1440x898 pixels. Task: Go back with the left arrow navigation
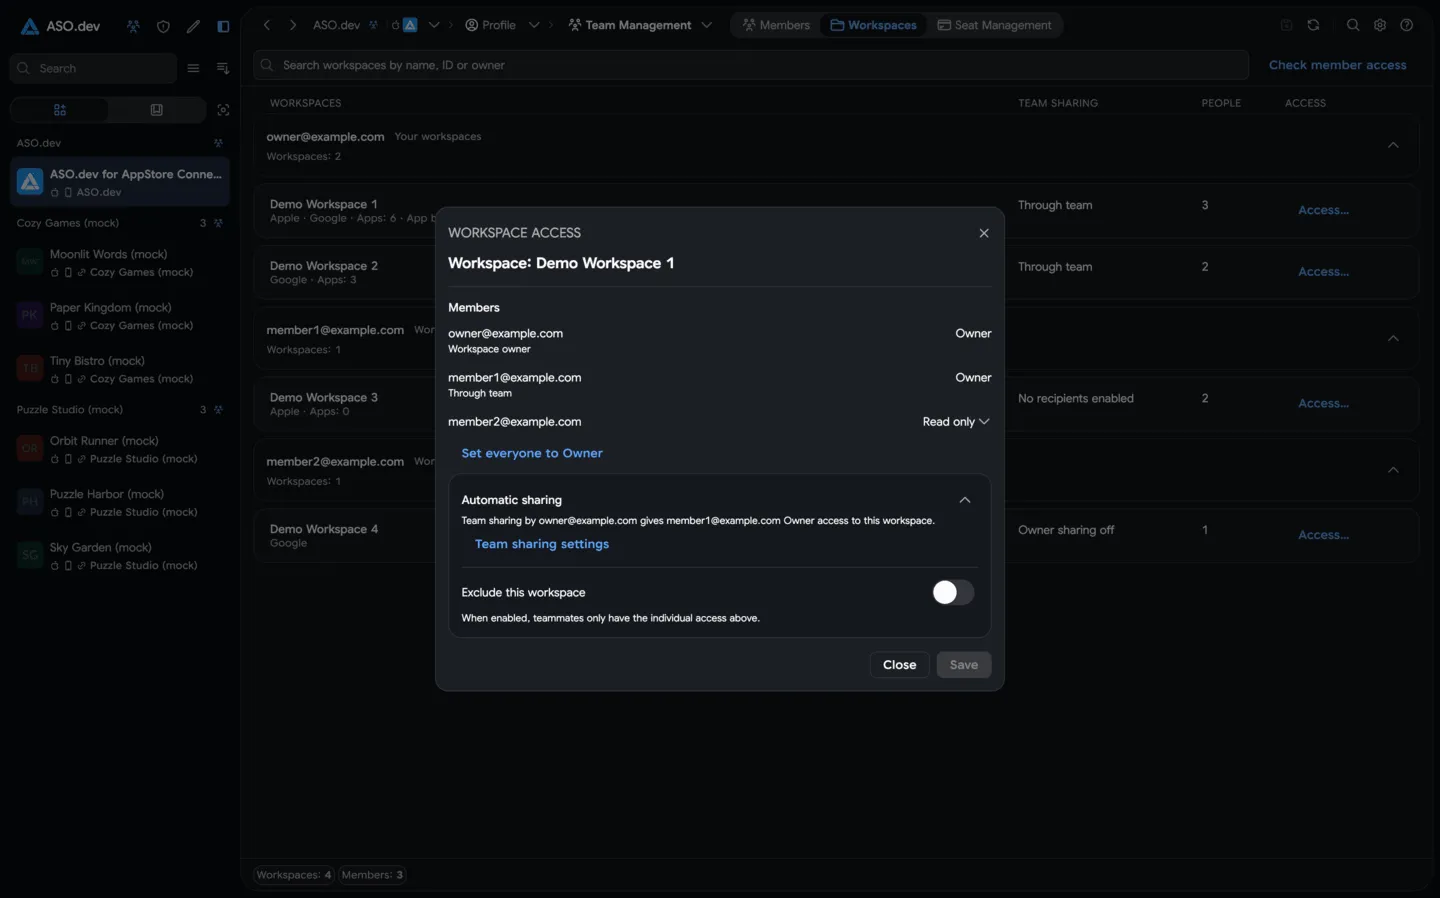tap(267, 25)
